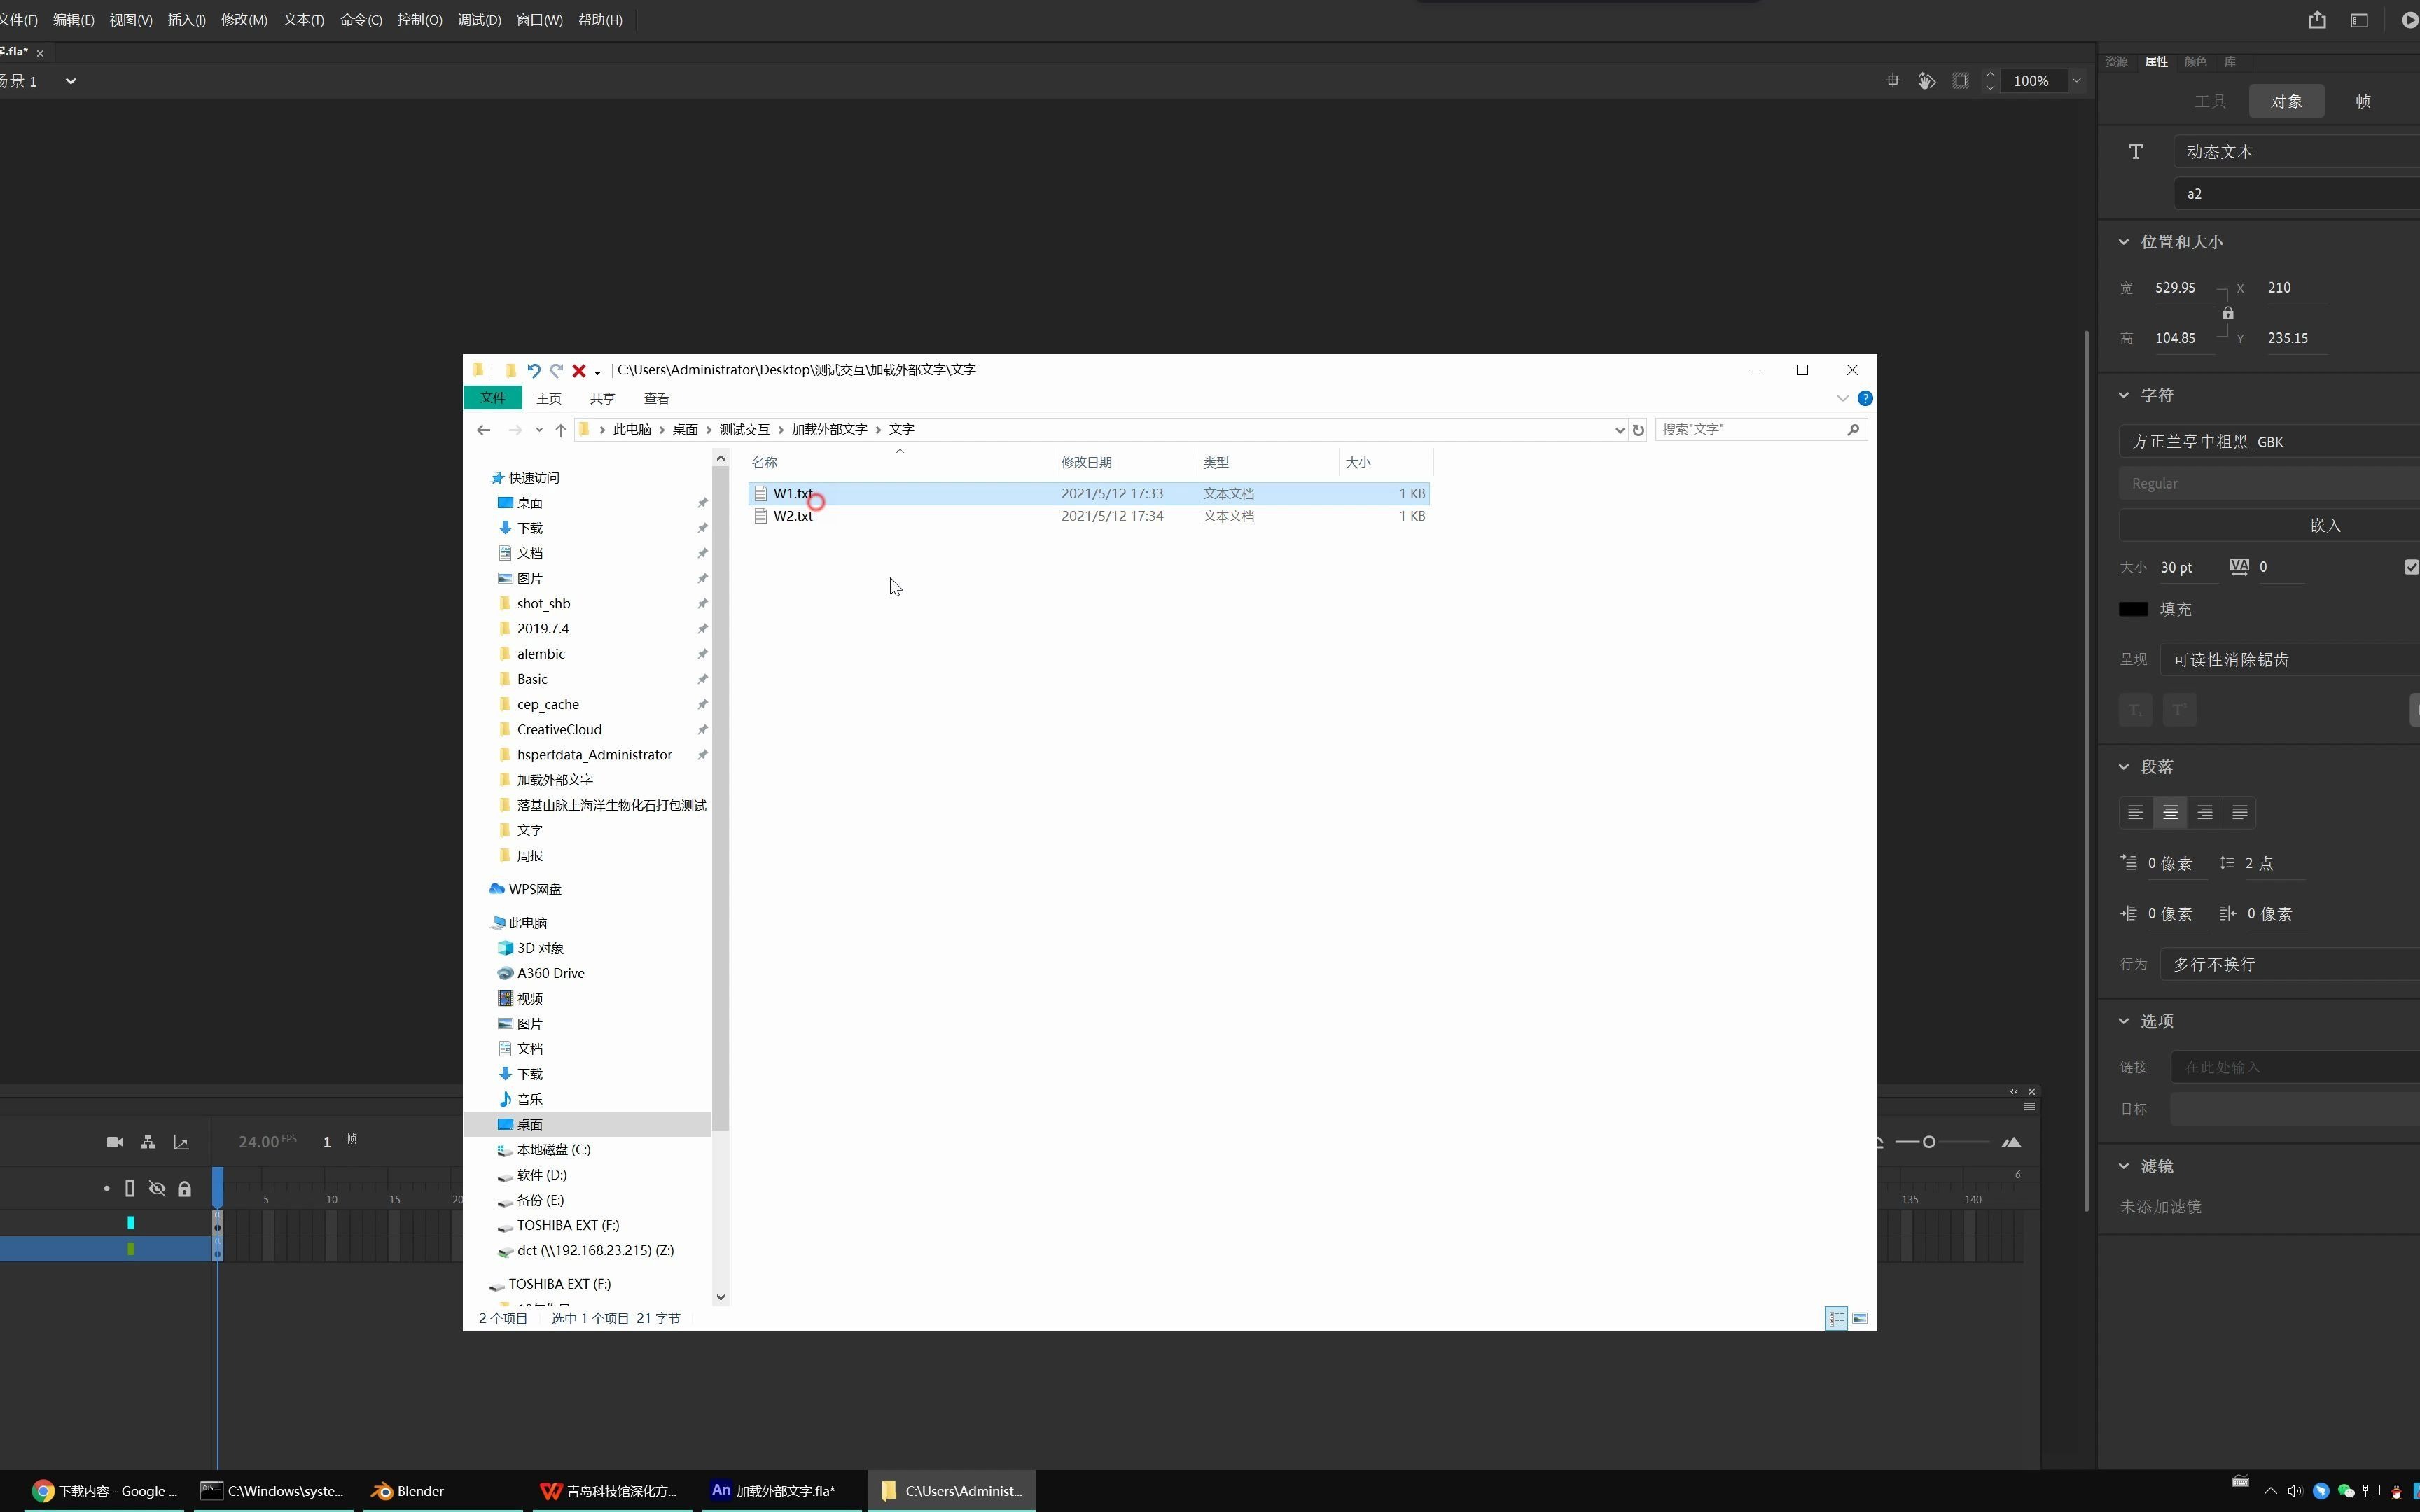Click the black 填充 color swatch
The height and width of the screenshot is (1512, 2420).
[2132, 609]
